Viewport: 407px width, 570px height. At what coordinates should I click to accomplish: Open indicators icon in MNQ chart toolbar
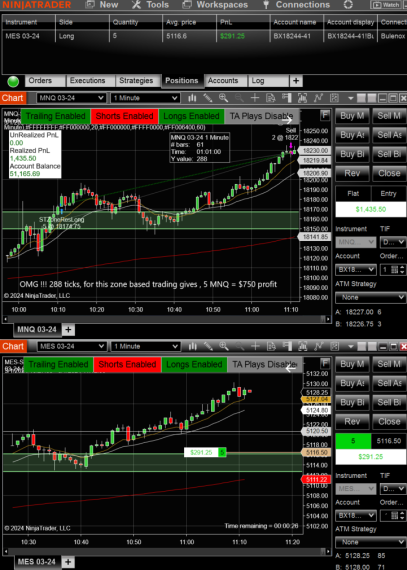[x=318, y=98]
